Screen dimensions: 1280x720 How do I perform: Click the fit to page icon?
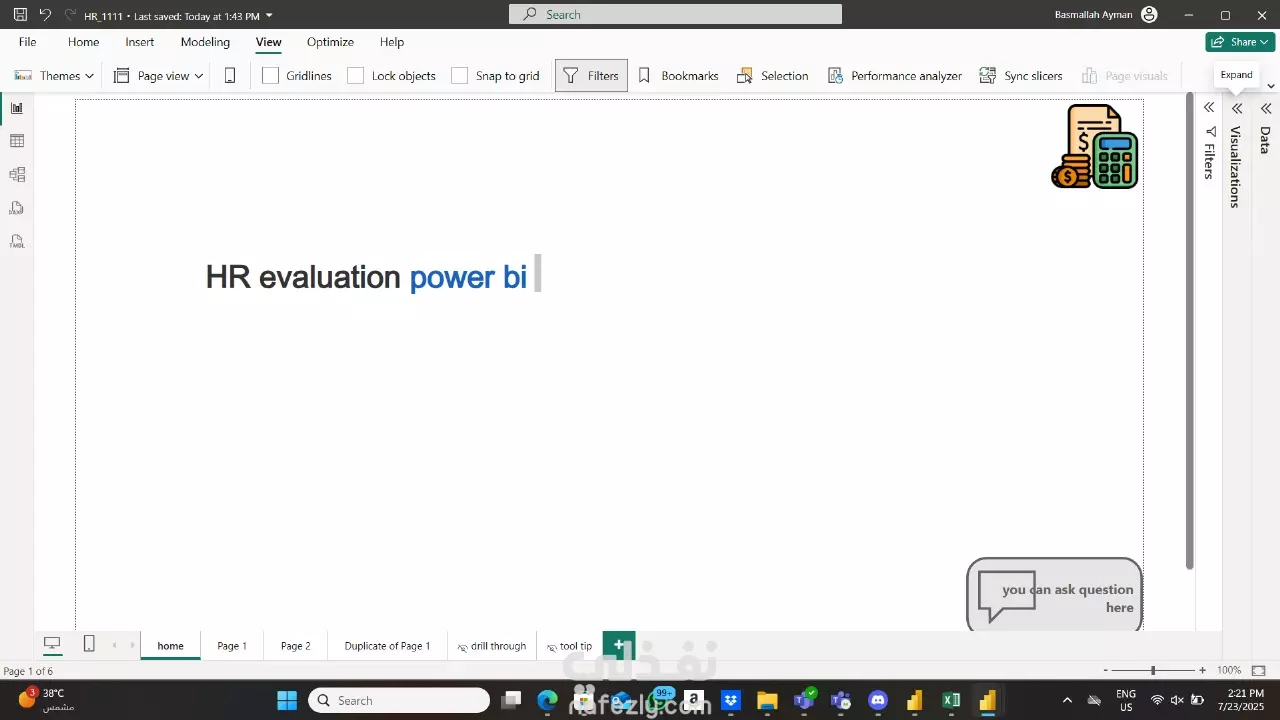1259,670
